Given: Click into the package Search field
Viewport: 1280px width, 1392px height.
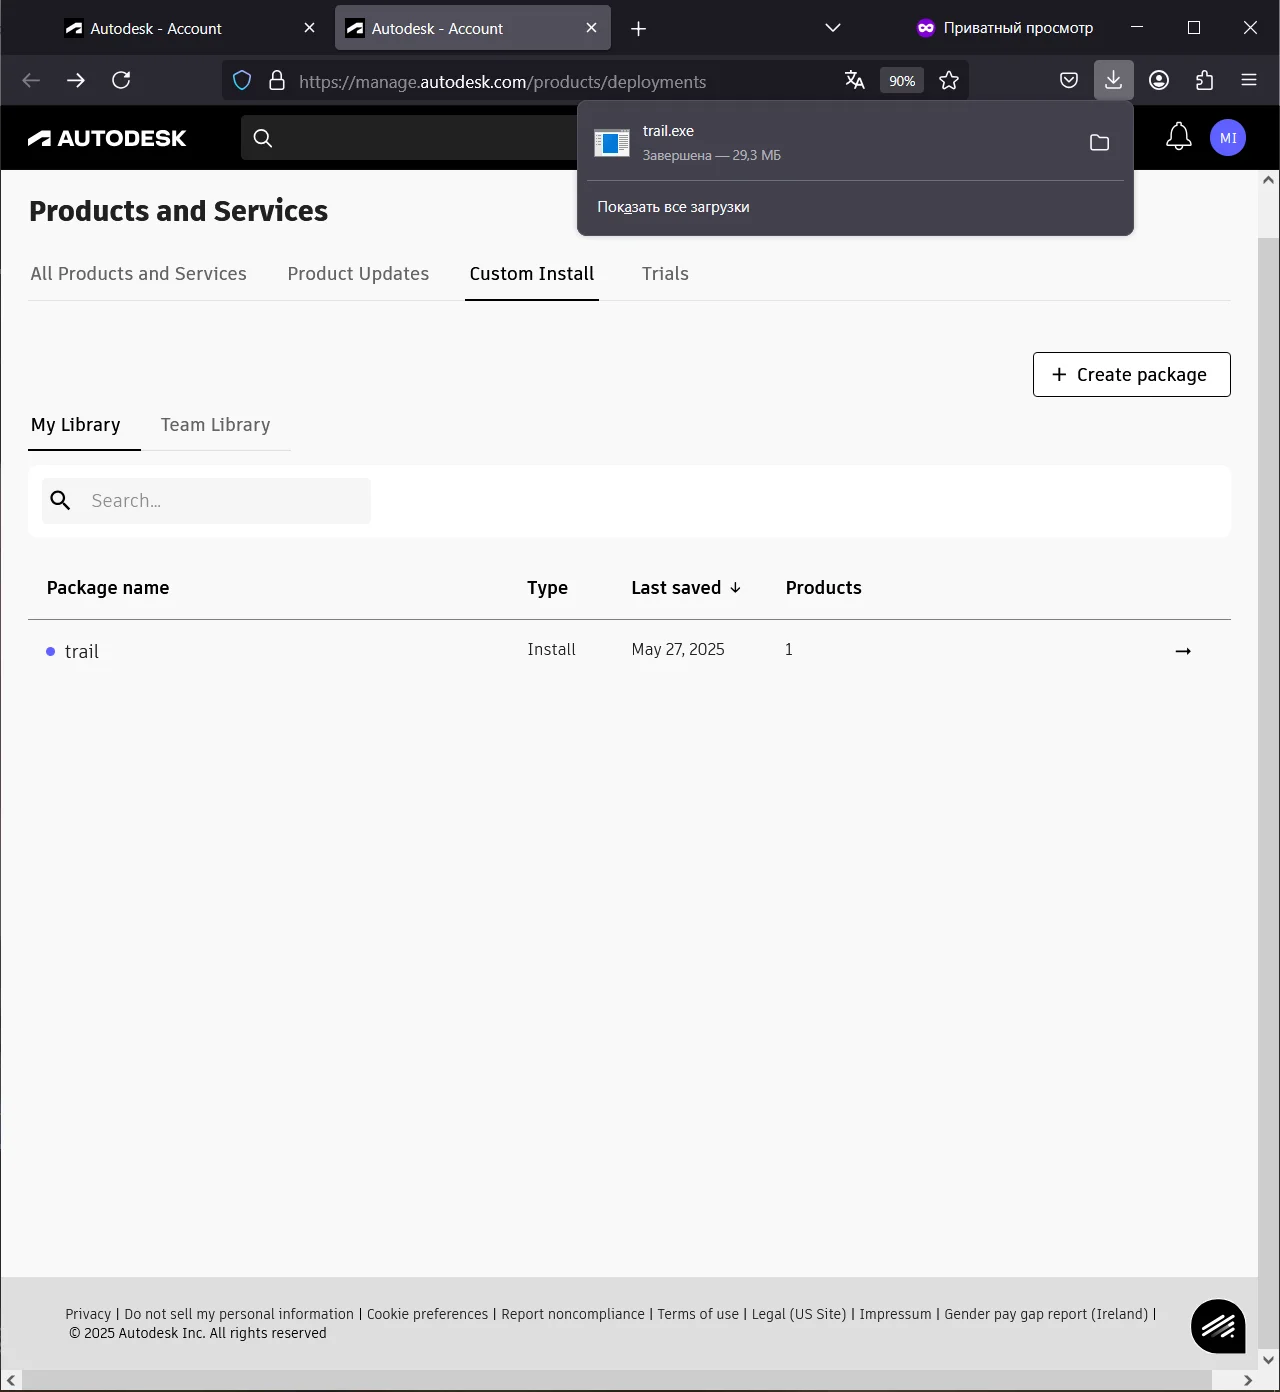Looking at the screenshot, I should point(225,501).
